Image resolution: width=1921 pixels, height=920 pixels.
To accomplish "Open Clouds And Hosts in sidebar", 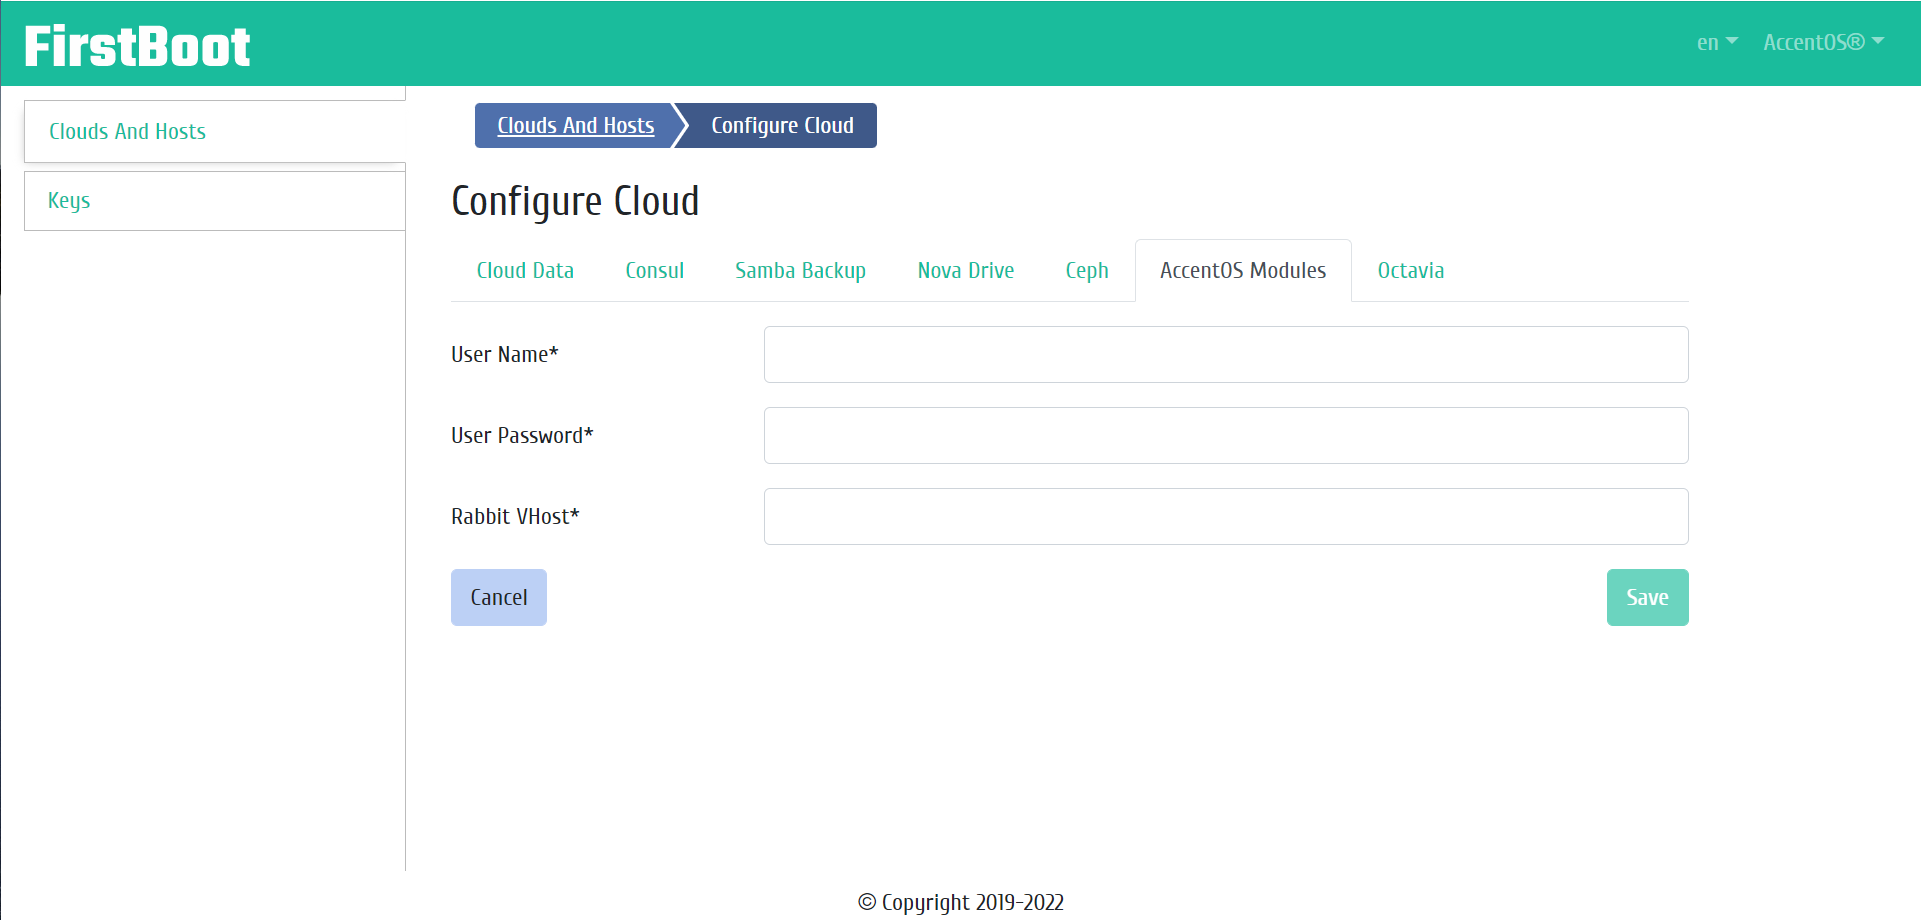I will (x=215, y=131).
